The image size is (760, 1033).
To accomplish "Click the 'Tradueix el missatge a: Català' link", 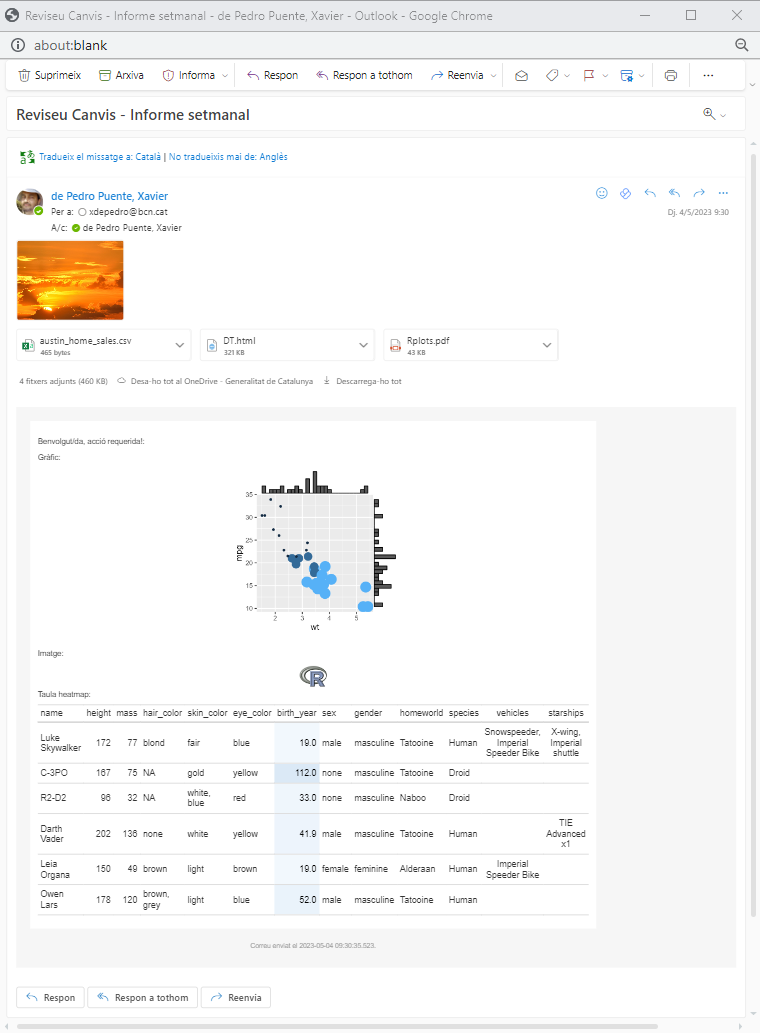I will click(x=100, y=157).
